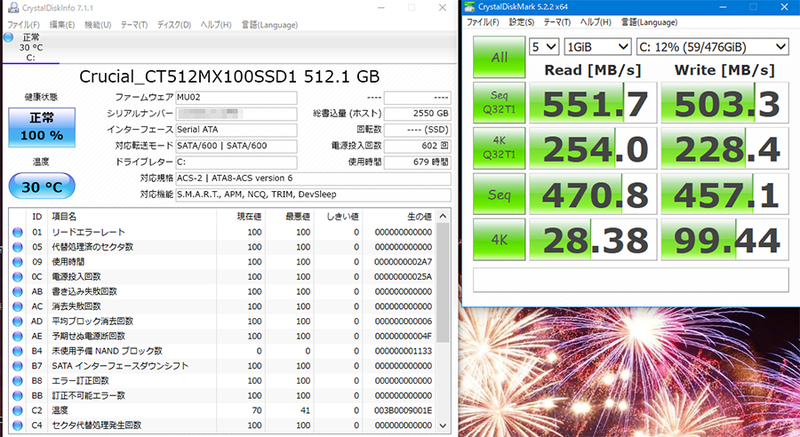This screenshot has width=800, height=437.
Task: Click status orb for 消去失敗回数 row
Action: (x=17, y=306)
